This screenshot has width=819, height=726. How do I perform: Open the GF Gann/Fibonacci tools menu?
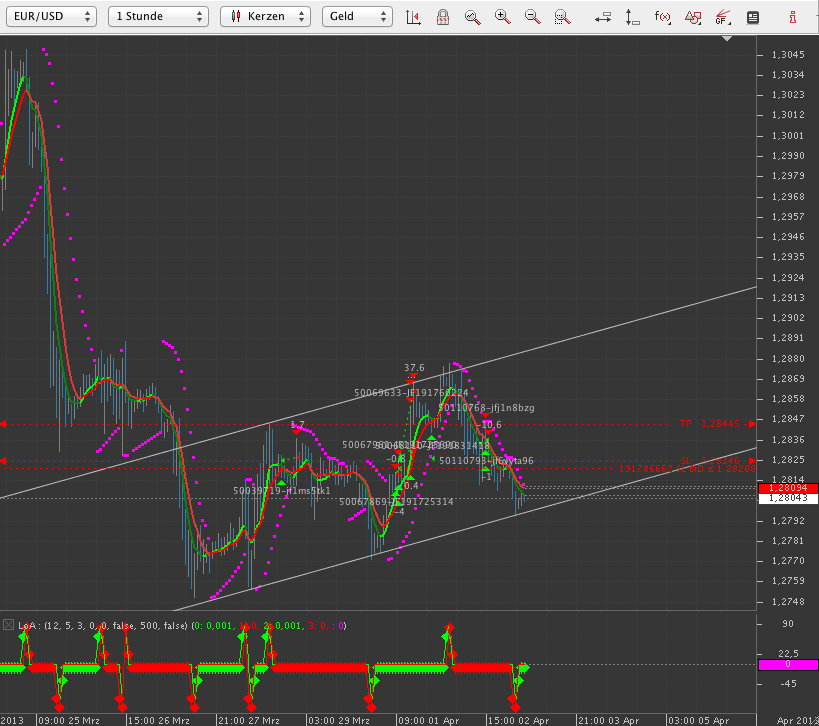pyautogui.click(x=723, y=17)
